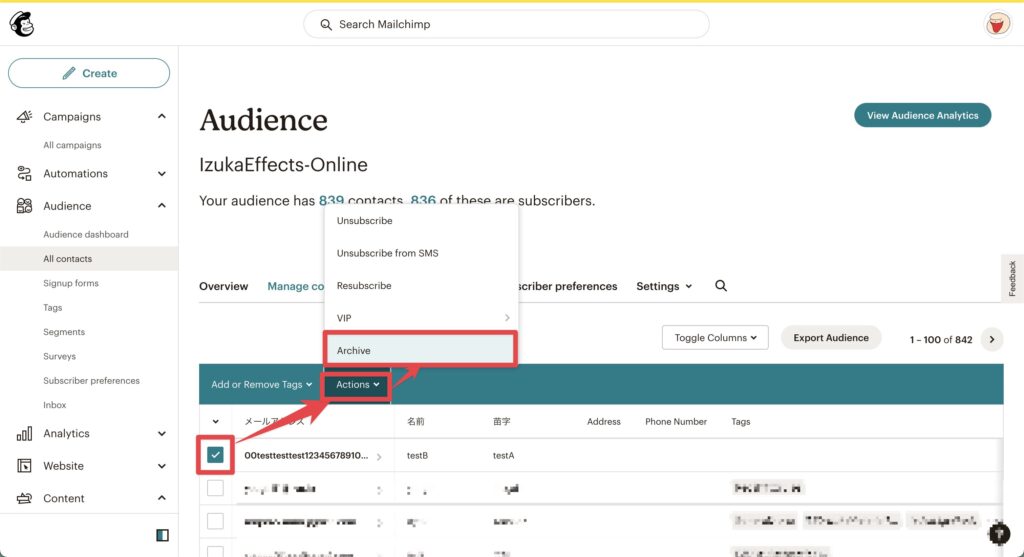Image resolution: width=1024 pixels, height=557 pixels.
Task: Open the Feedback side tab
Action: tap(1012, 278)
